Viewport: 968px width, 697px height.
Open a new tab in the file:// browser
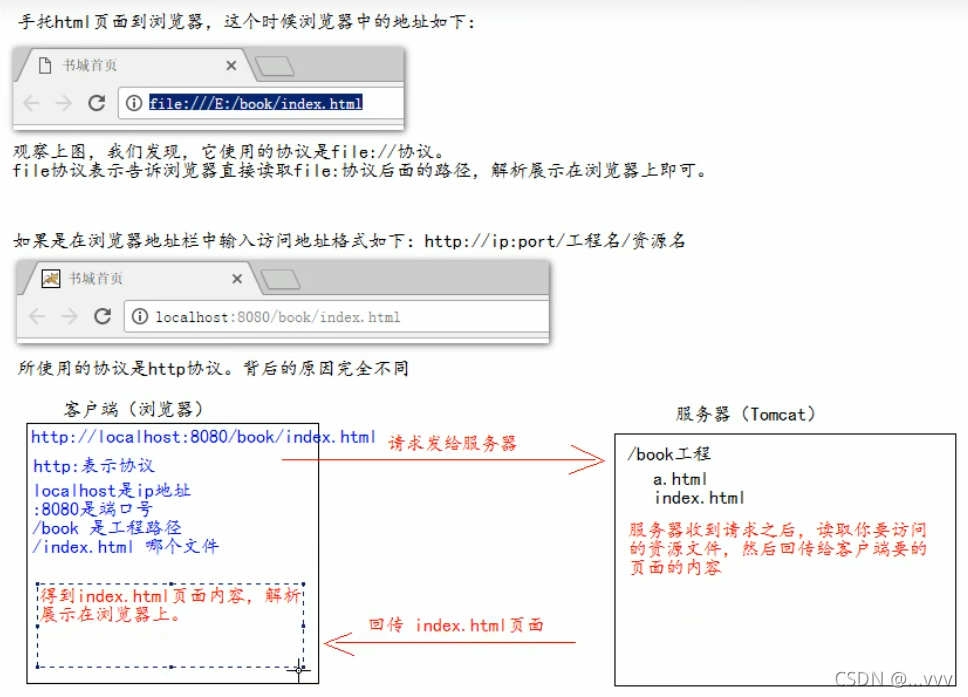[x=274, y=66]
